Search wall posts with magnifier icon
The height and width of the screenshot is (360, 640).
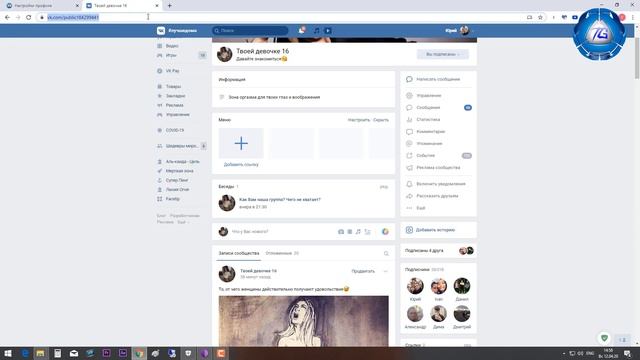pyautogui.click(x=386, y=253)
